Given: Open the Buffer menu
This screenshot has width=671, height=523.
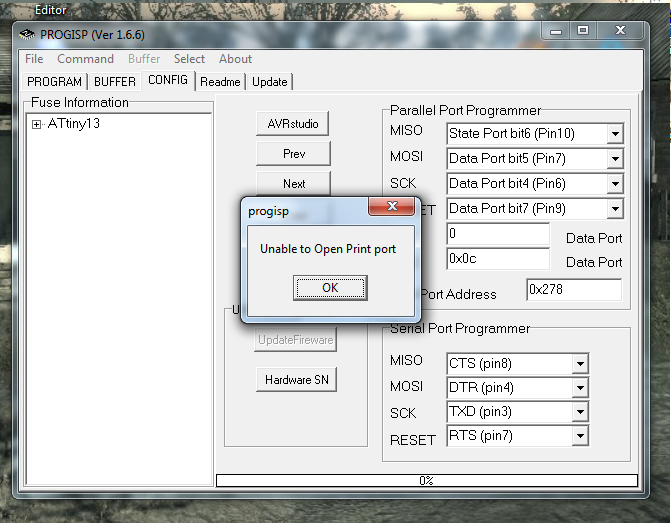Looking at the screenshot, I should [144, 59].
